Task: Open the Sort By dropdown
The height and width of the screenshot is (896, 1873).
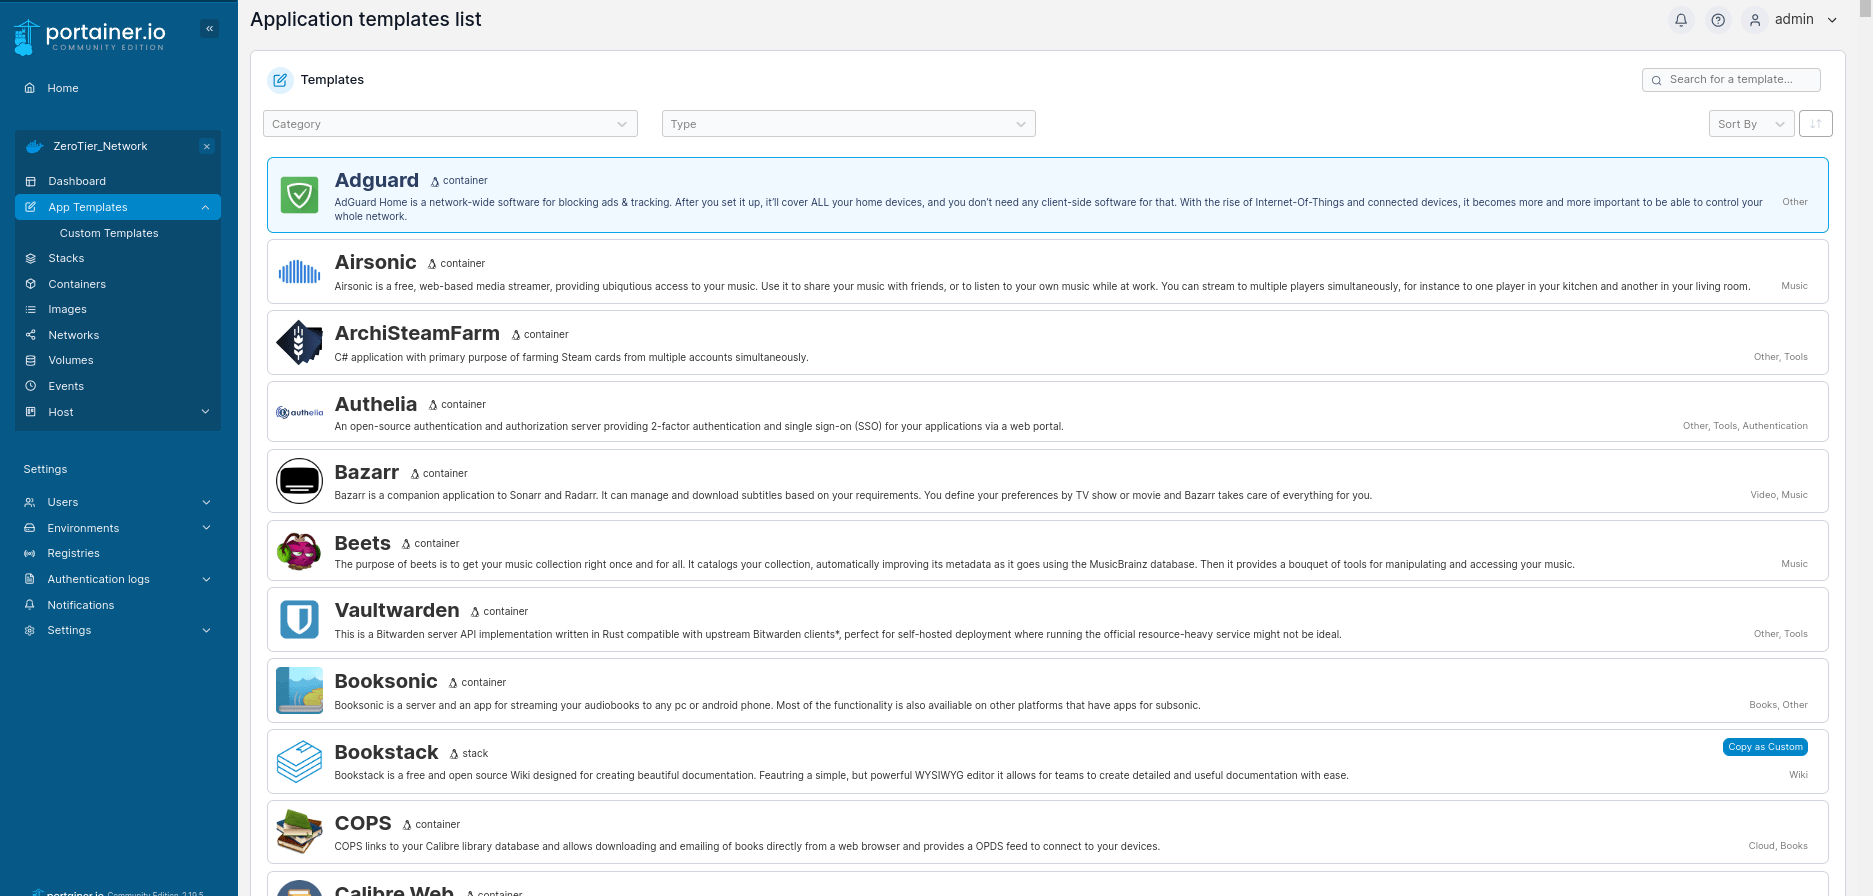Action: click(x=1751, y=124)
